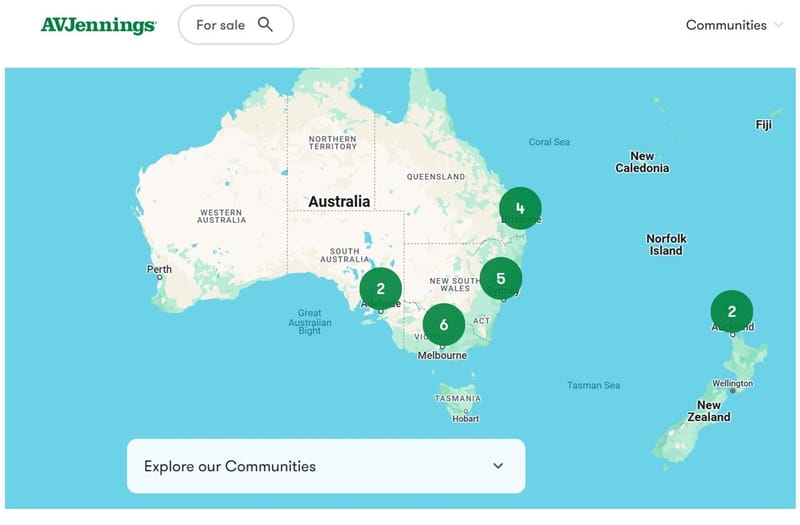Click the Wellington label on the map
This screenshot has height=525, width=800.
[x=732, y=384]
